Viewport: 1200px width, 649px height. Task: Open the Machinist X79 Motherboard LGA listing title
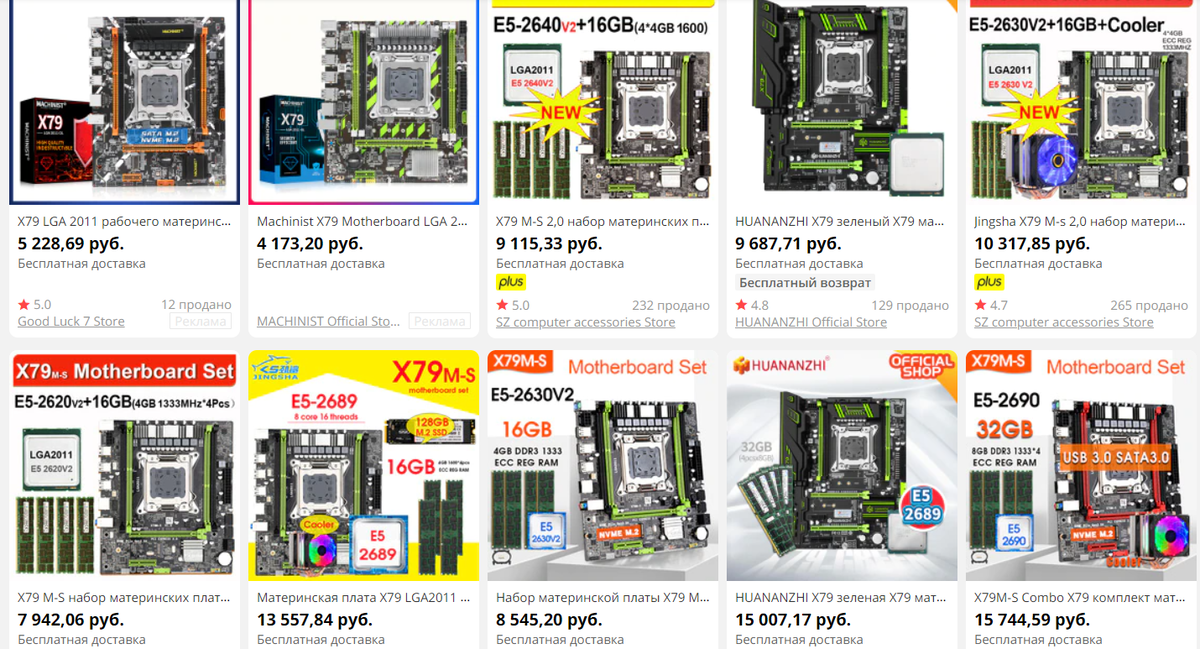coord(362,222)
